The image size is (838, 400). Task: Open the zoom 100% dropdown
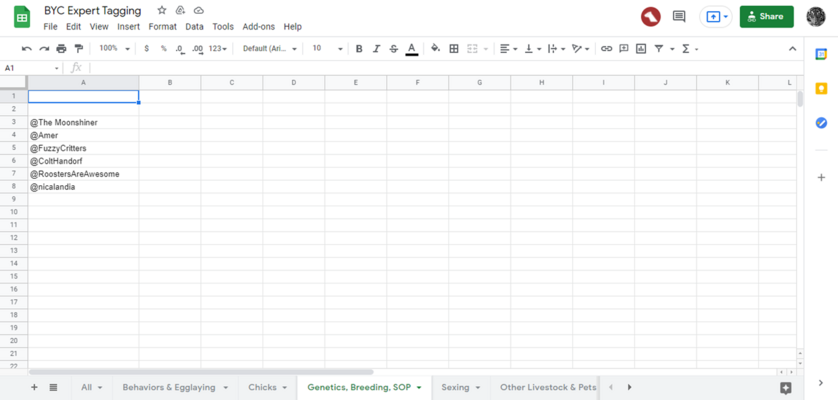(x=114, y=49)
